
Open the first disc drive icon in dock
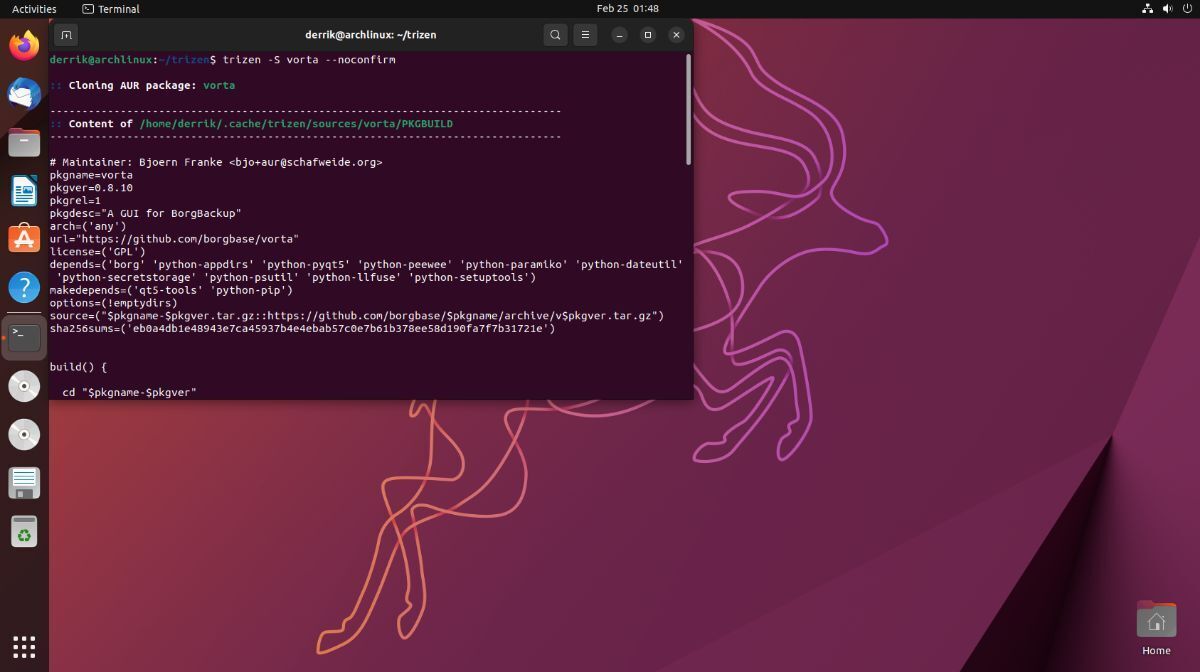pyautogui.click(x=24, y=386)
